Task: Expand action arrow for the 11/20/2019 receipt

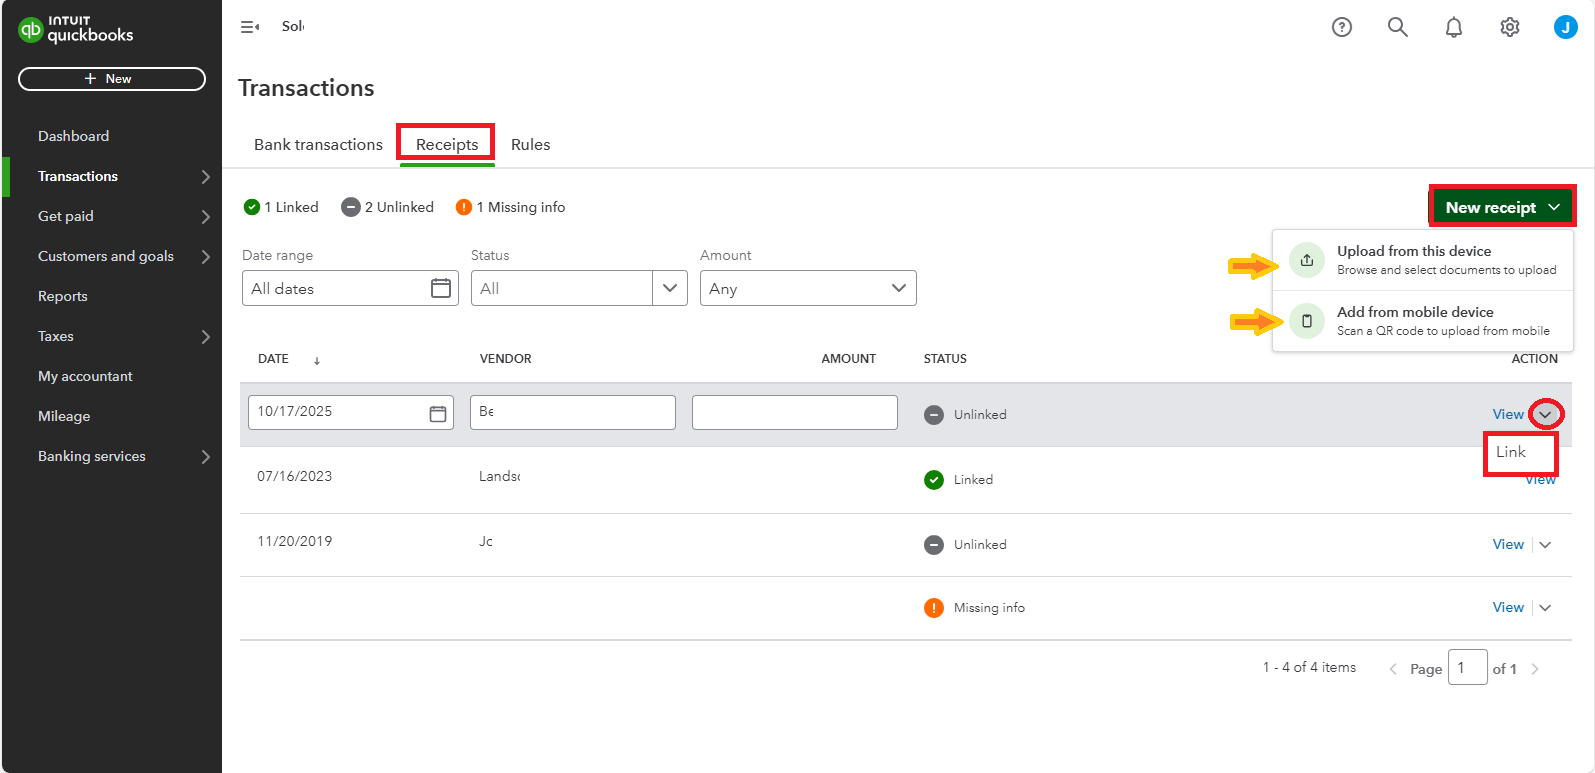Action: [1545, 545]
